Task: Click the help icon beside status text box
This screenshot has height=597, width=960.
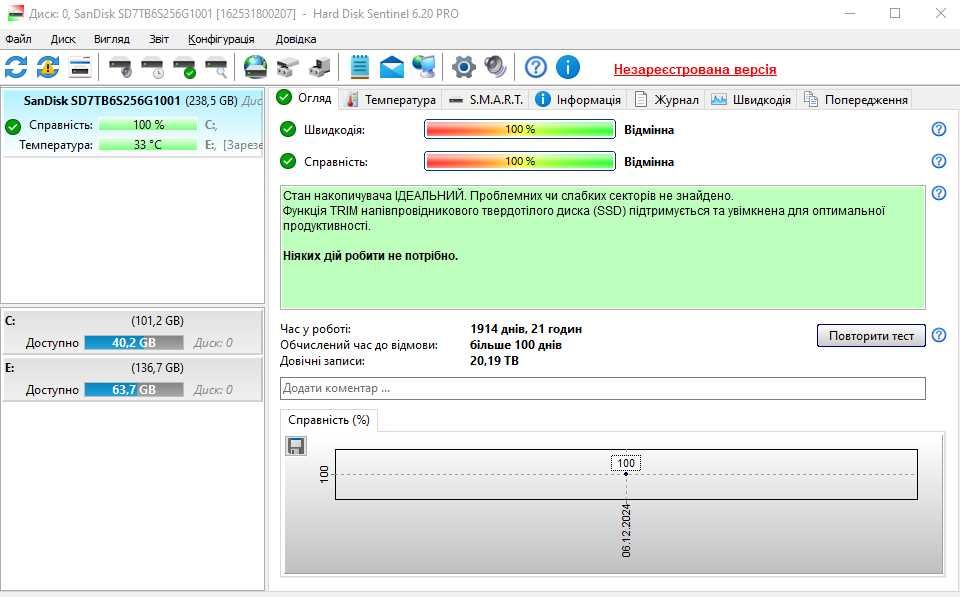Action: coord(939,193)
